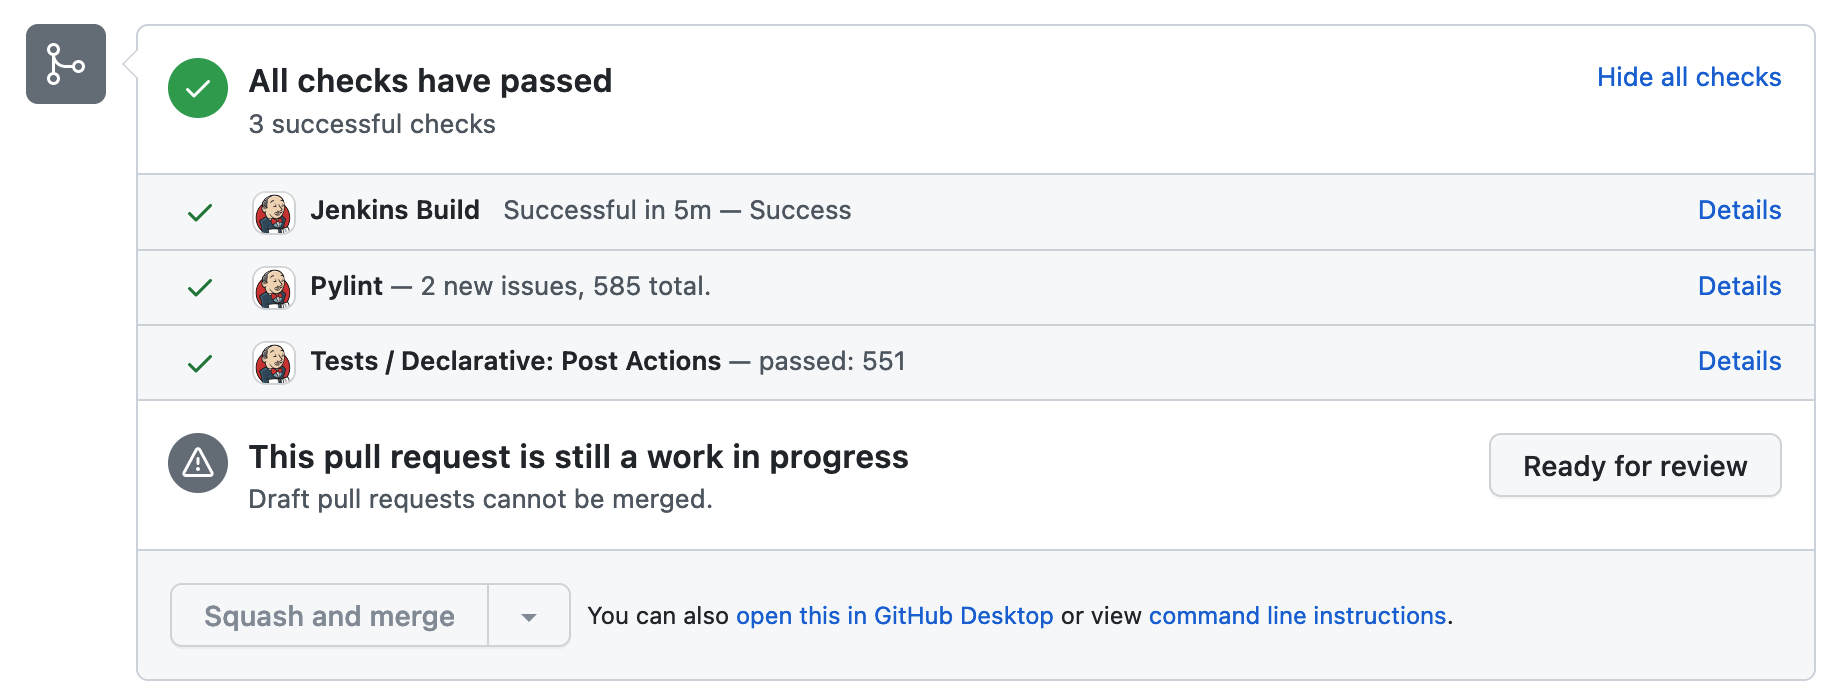The width and height of the screenshot is (1846, 700).
Task: View the command line instructions
Action: point(1297,616)
